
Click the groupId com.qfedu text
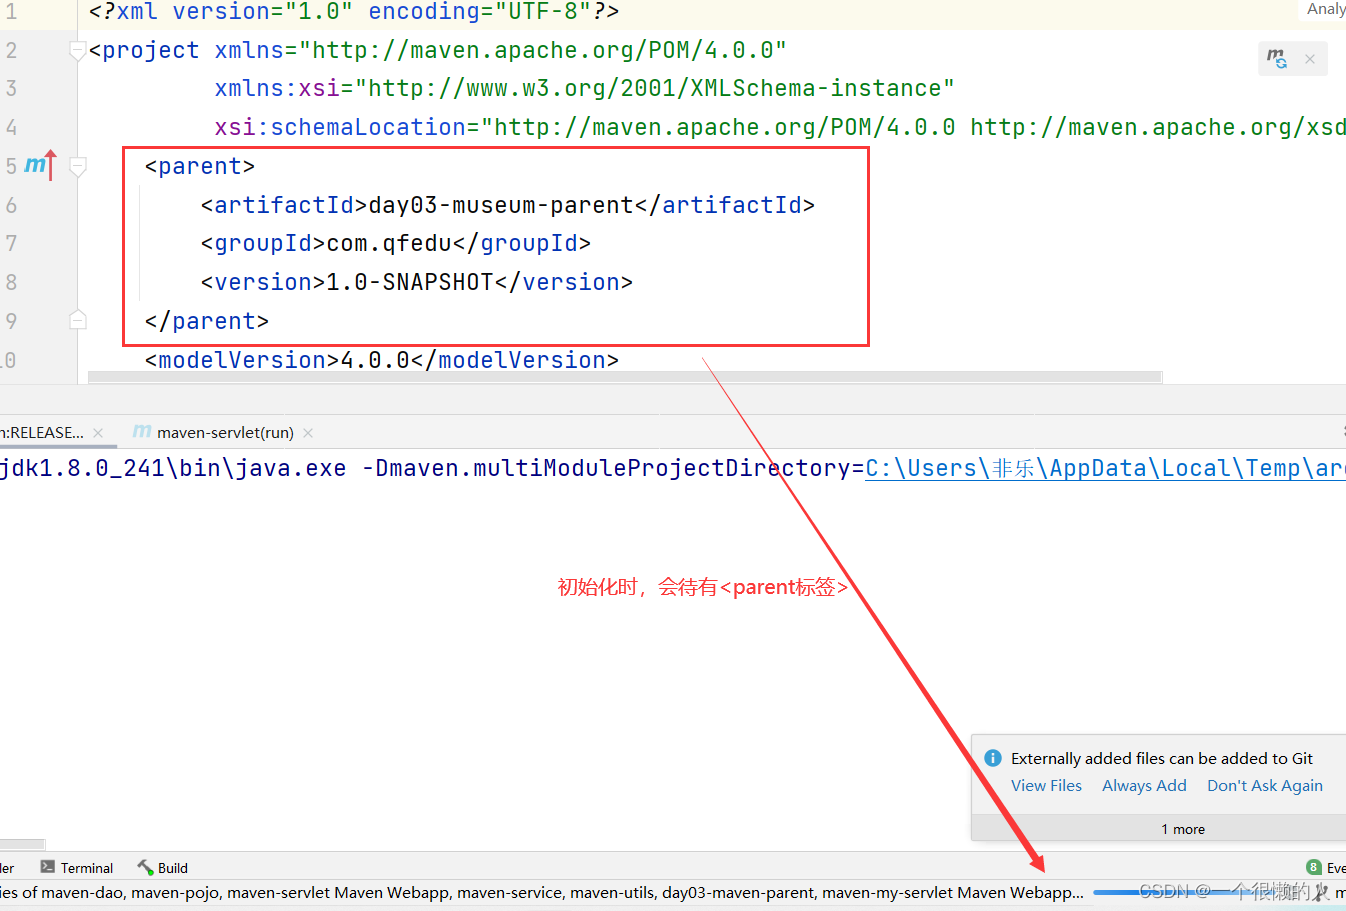click(389, 243)
